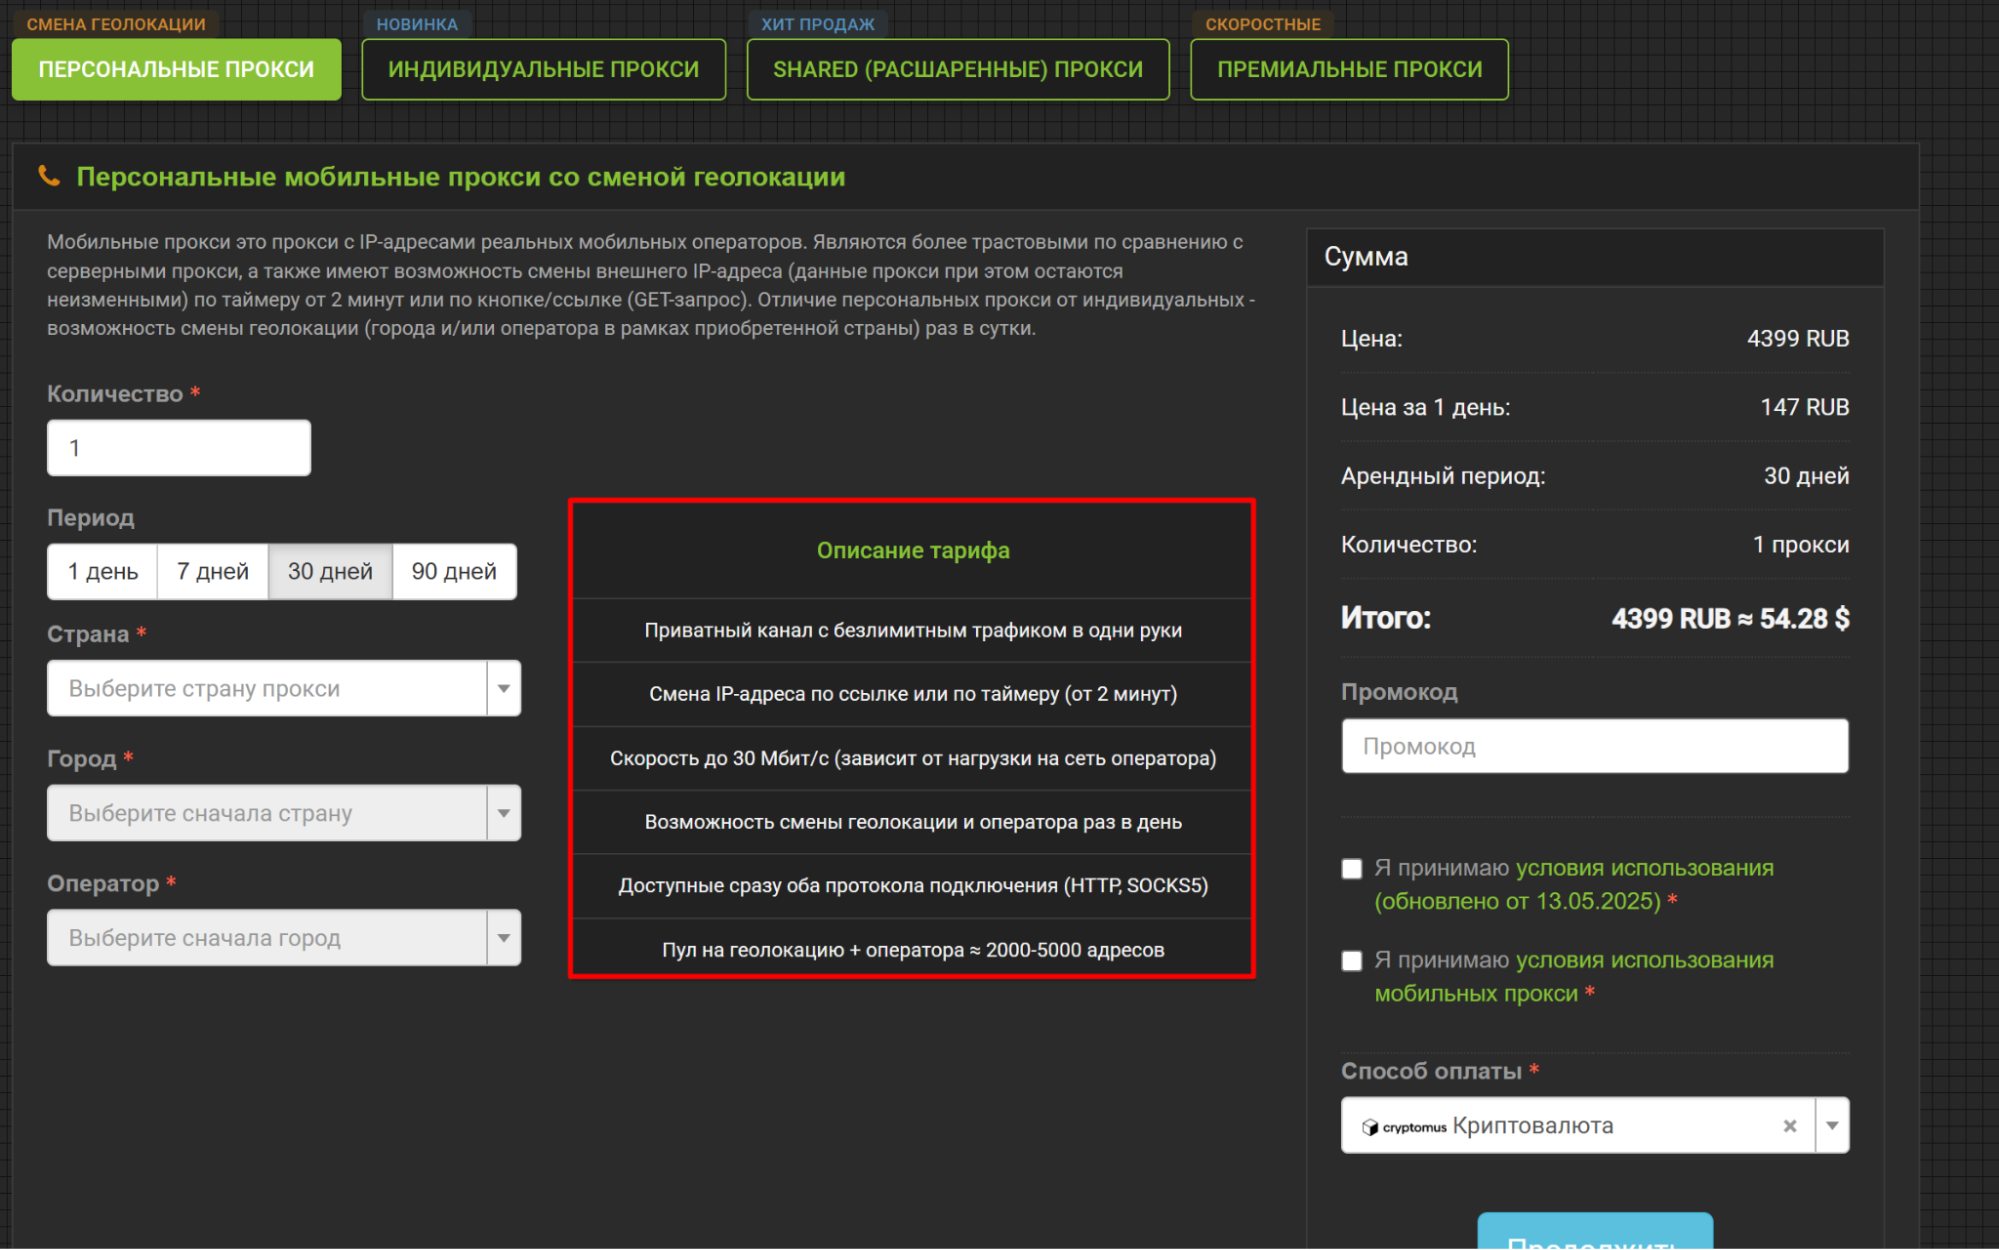This screenshot has height=1250, width=1999.
Task: Focus the promo code input field
Action: (1594, 746)
